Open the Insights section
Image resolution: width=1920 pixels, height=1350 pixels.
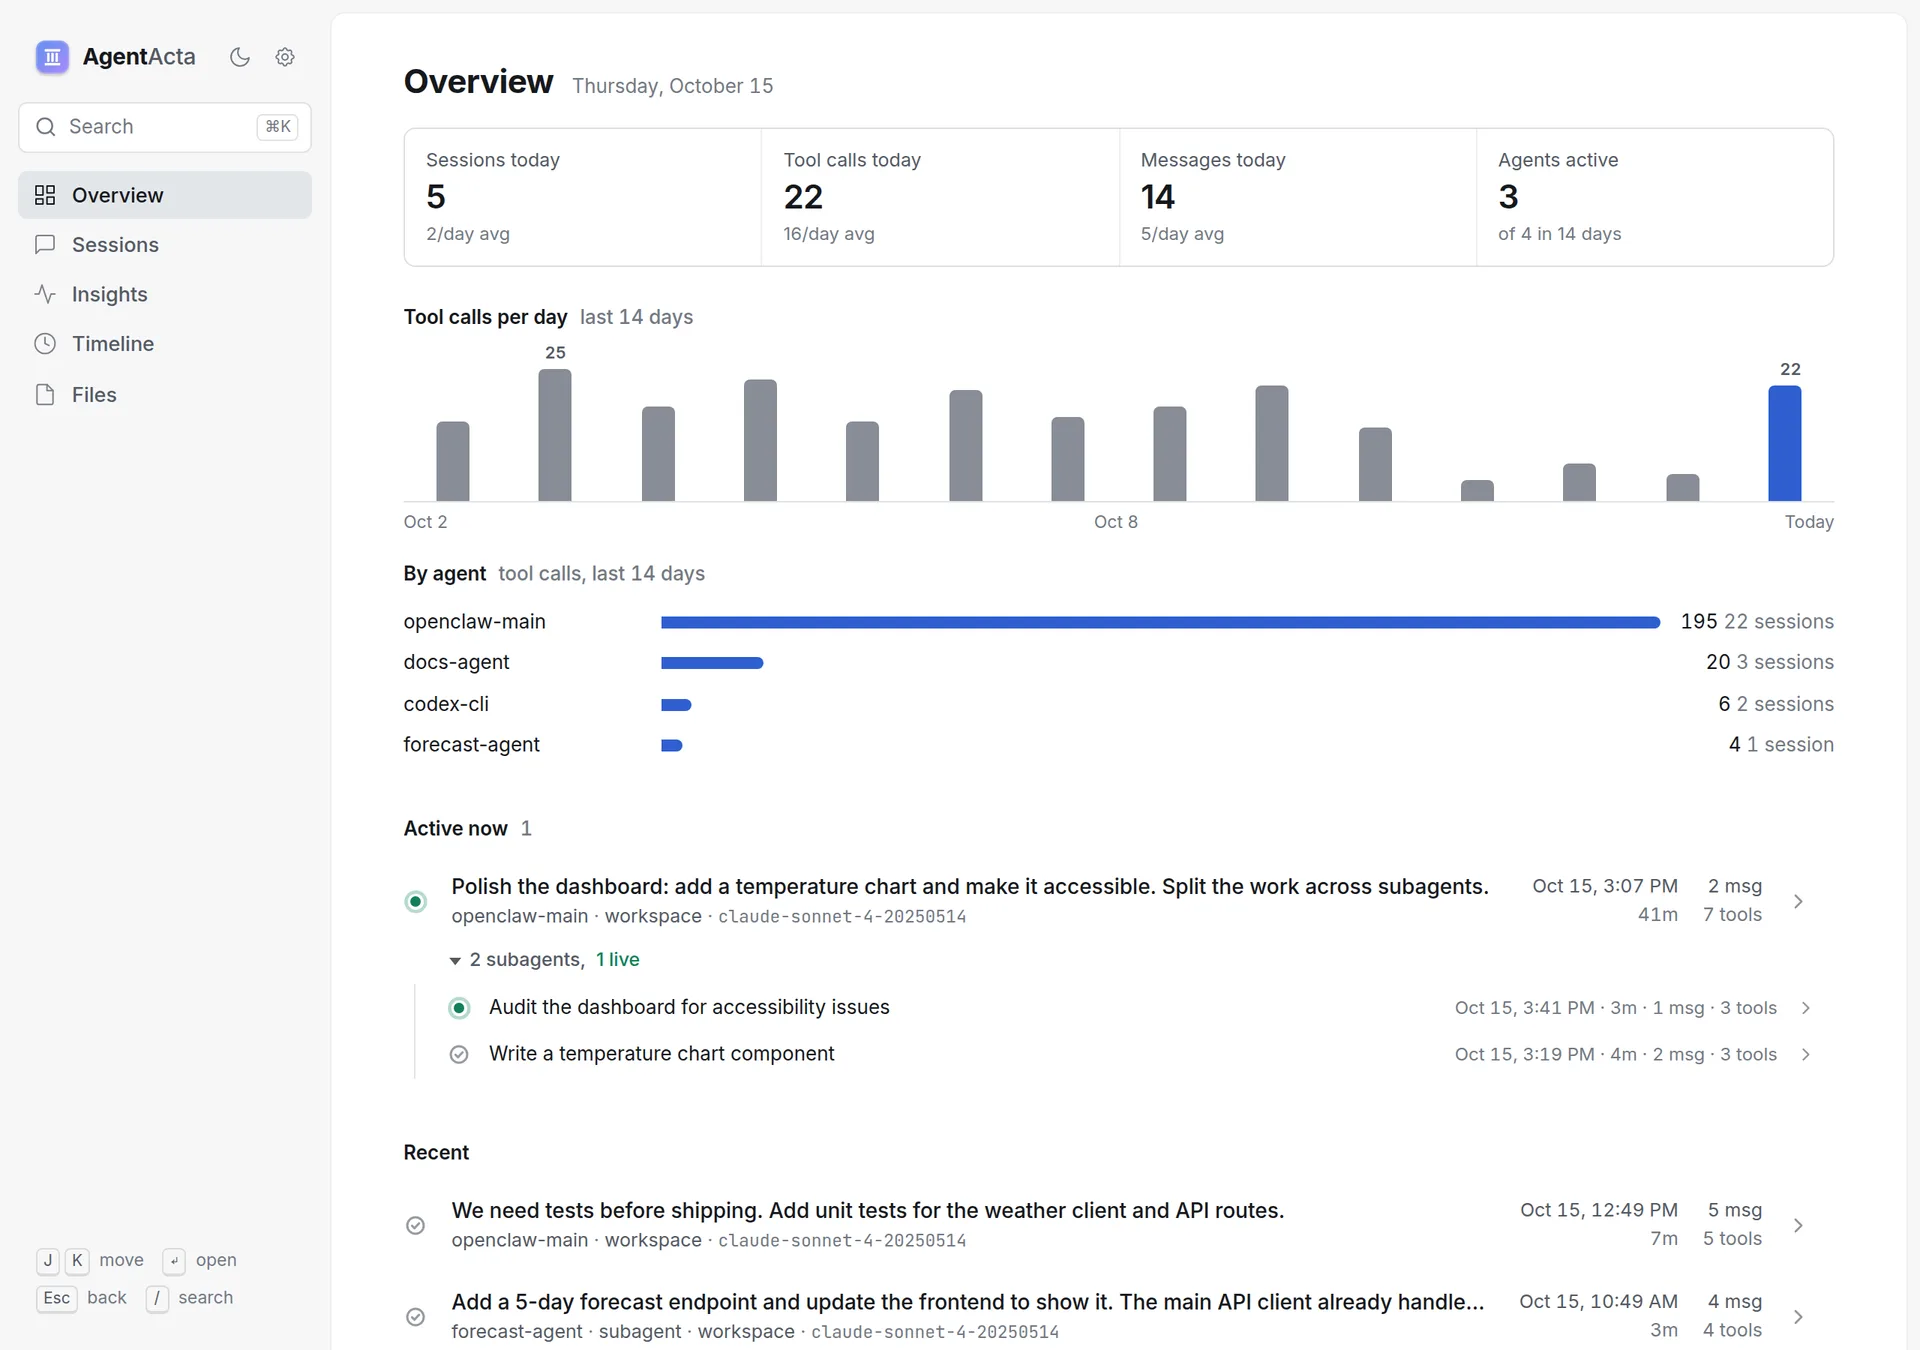pos(165,294)
